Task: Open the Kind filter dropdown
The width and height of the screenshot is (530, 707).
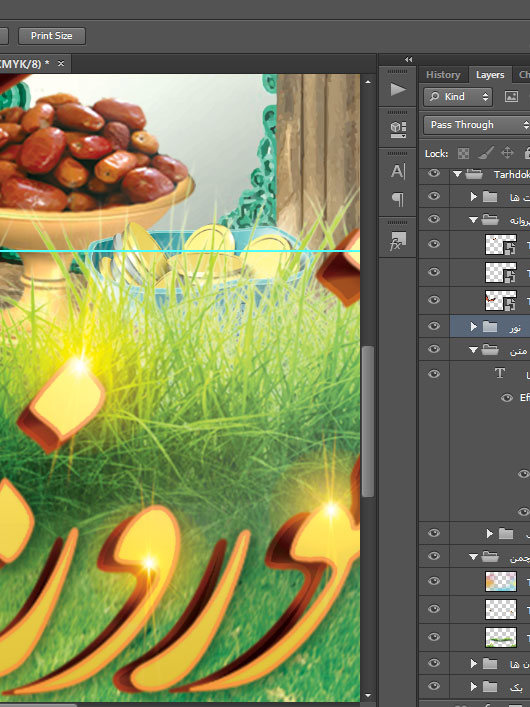Action: (x=458, y=96)
